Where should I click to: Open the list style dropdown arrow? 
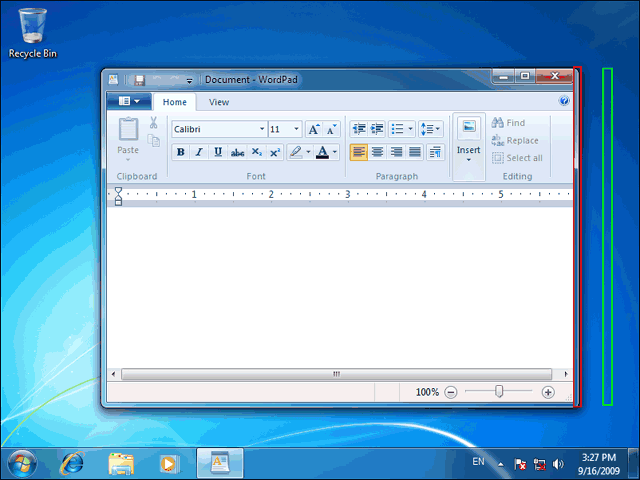[411, 129]
